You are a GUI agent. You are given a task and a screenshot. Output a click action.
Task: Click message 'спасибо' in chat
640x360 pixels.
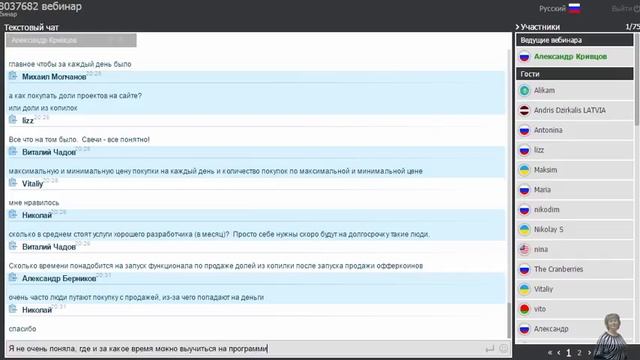(x=22, y=329)
